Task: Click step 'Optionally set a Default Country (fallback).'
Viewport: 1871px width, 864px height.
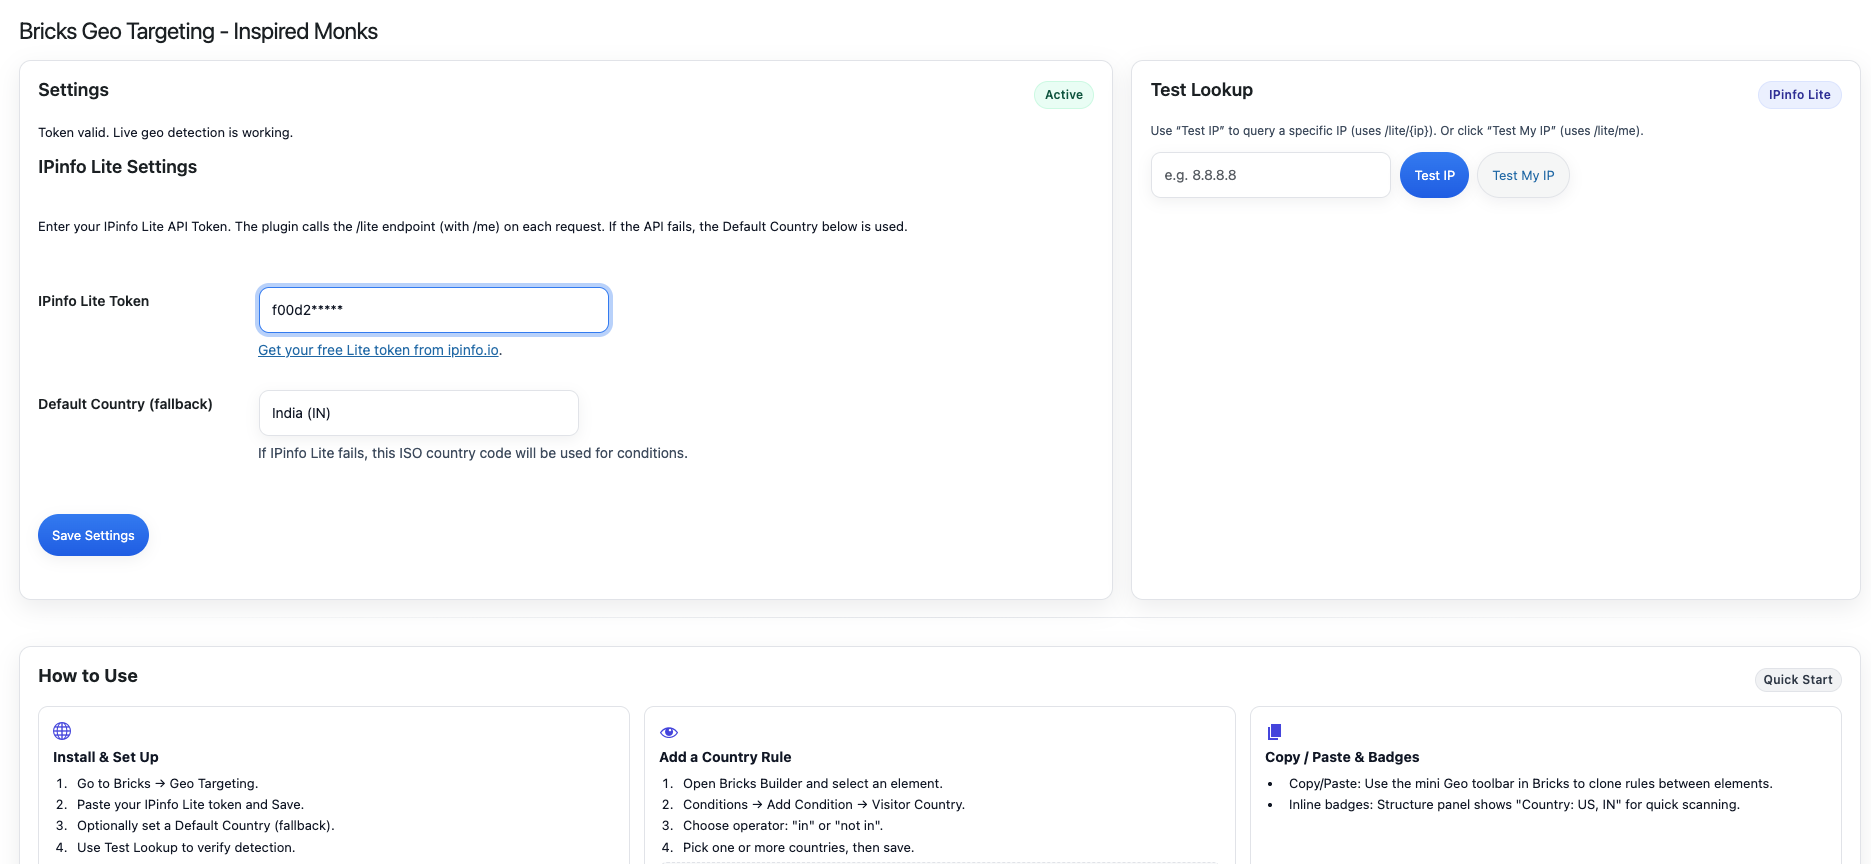Action: pyautogui.click(x=206, y=826)
